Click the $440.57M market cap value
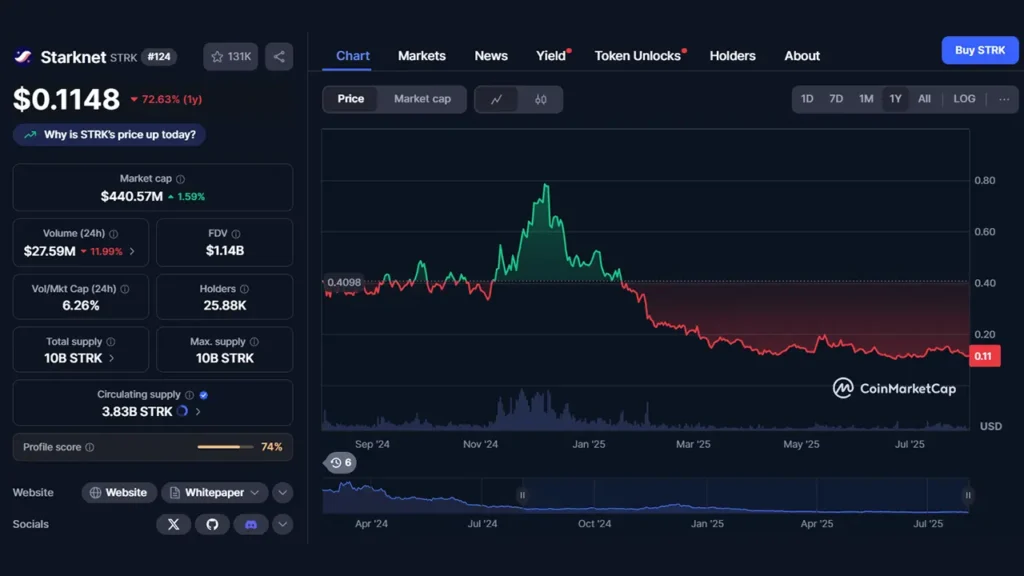1024x576 pixels. pos(131,197)
